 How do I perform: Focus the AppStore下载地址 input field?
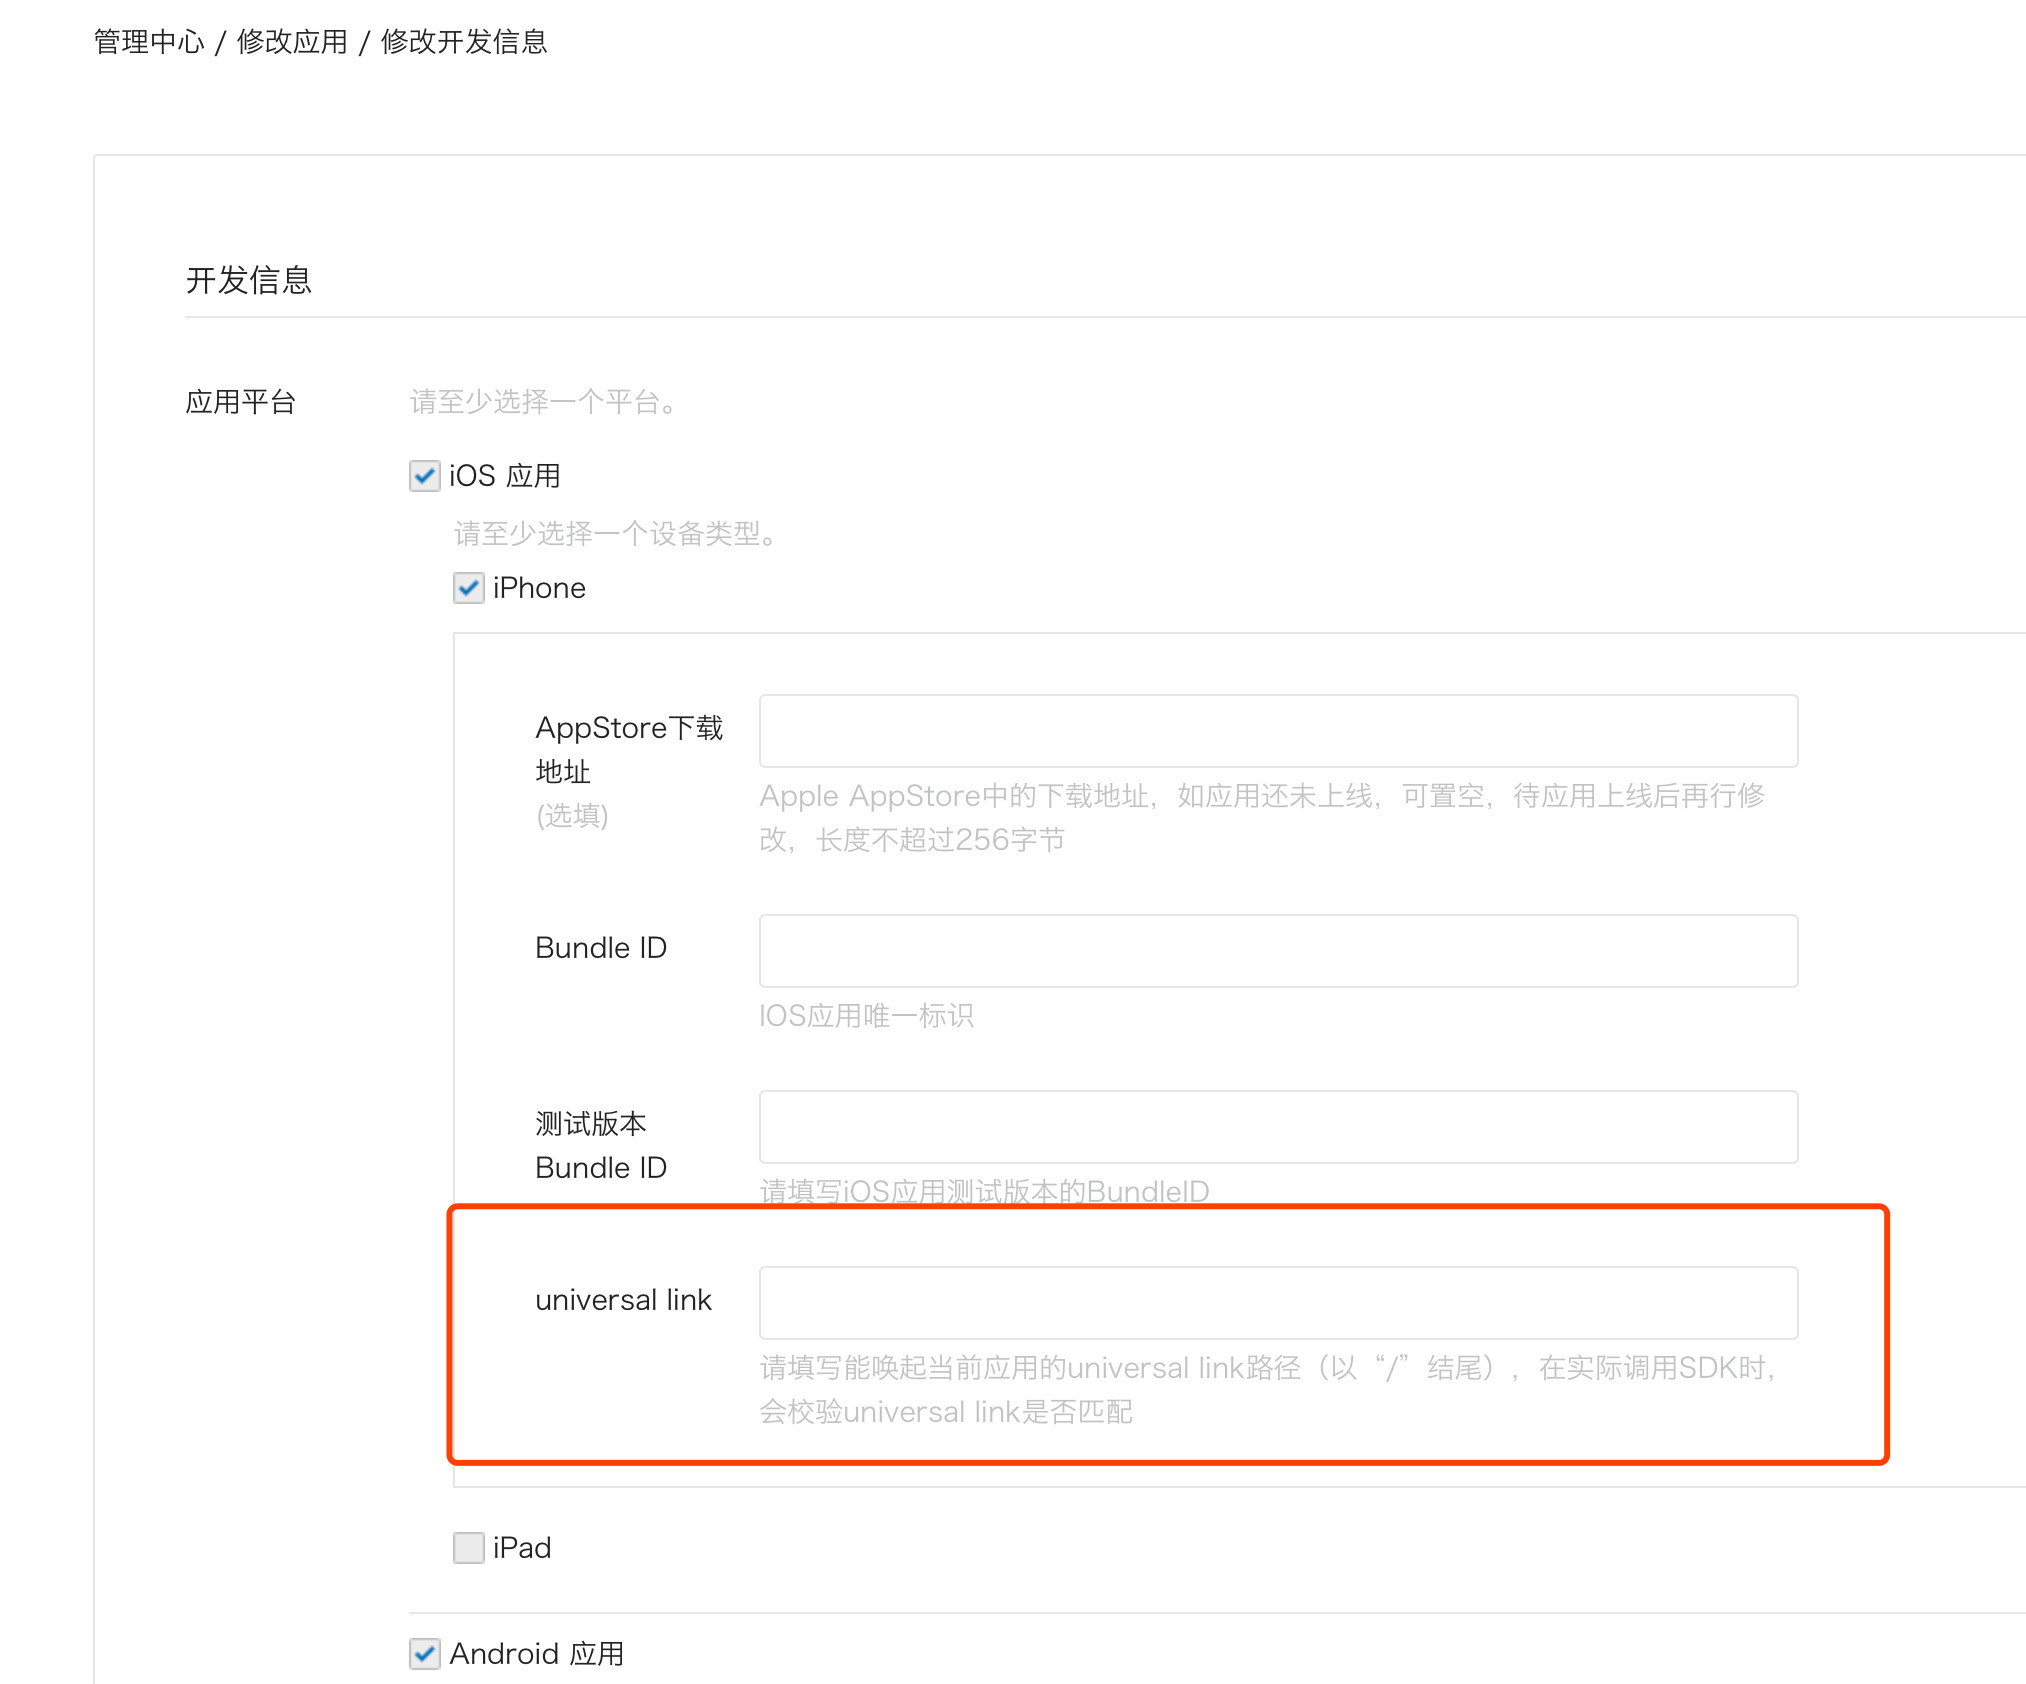pyautogui.click(x=1278, y=731)
